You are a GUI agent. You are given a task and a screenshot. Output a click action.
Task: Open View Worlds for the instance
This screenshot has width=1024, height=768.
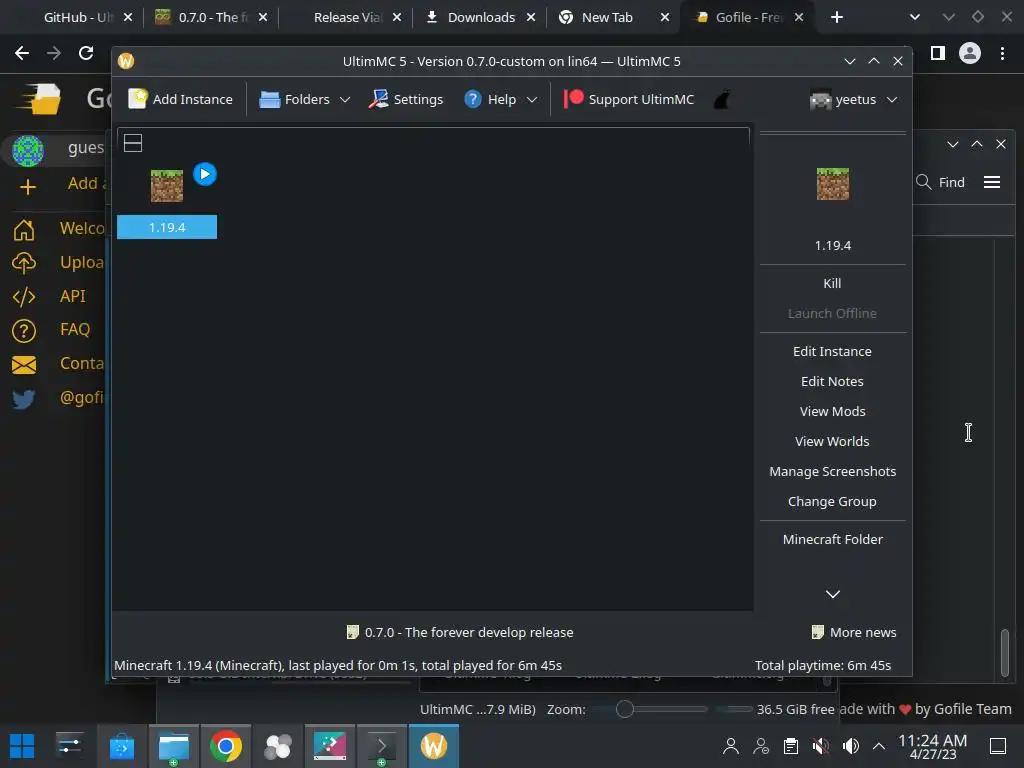tap(832, 441)
